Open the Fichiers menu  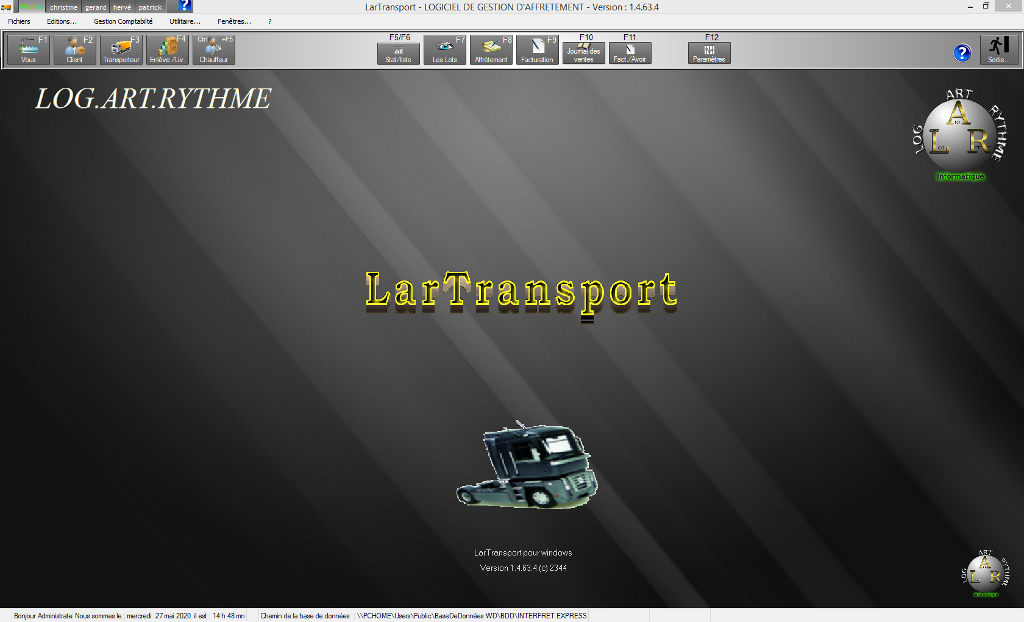[x=19, y=21]
